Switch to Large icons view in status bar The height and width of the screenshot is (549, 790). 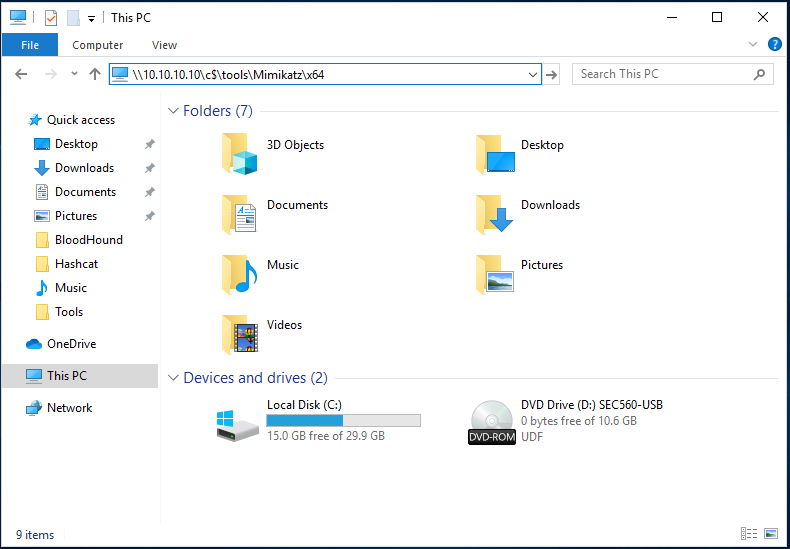pos(771,533)
